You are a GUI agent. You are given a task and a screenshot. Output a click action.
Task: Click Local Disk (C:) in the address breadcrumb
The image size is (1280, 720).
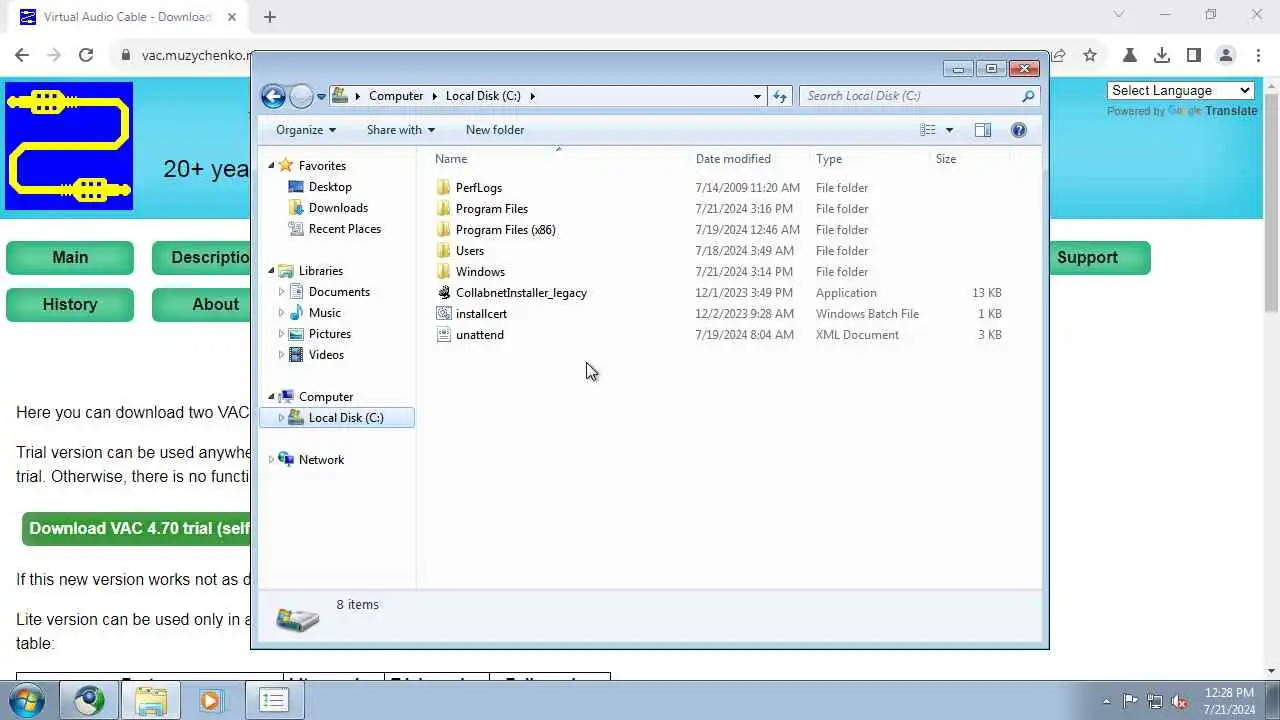pyautogui.click(x=483, y=96)
